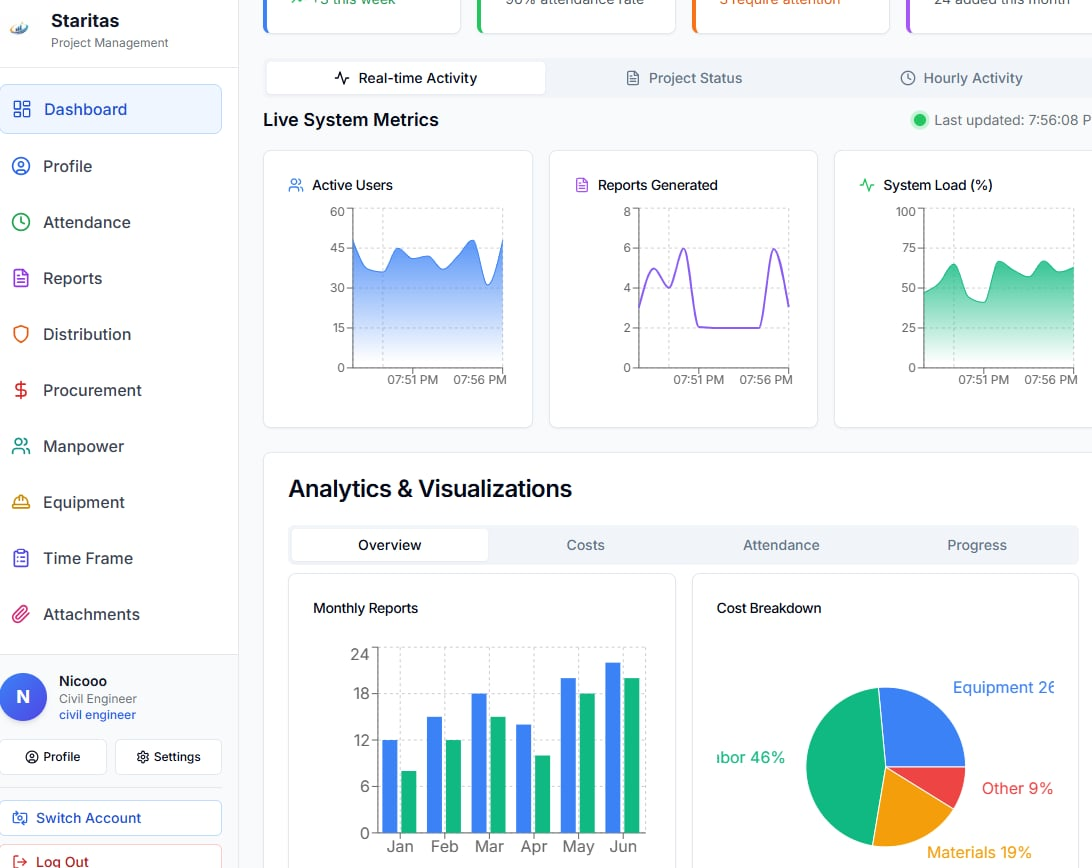Switch to the Attendance analytics tab
Image resolution: width=1092 pixels, height=868 pixels.
[781, 545]
